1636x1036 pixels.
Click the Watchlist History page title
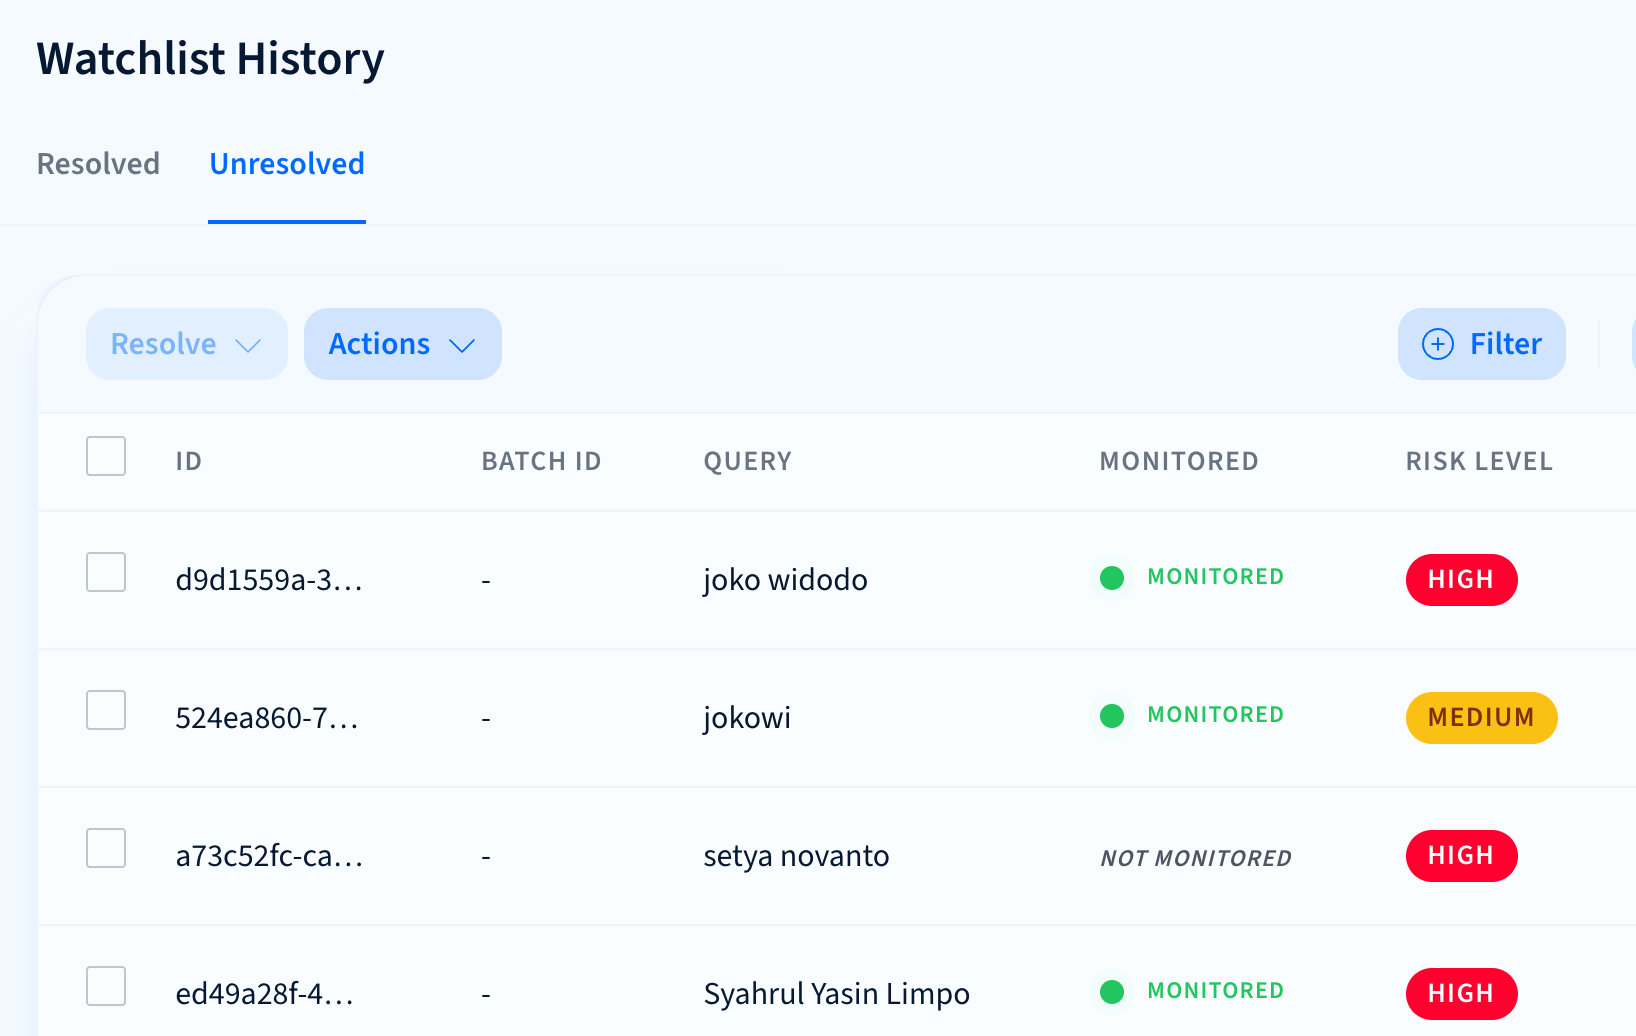pyautogui.click(x=210, y=59)
